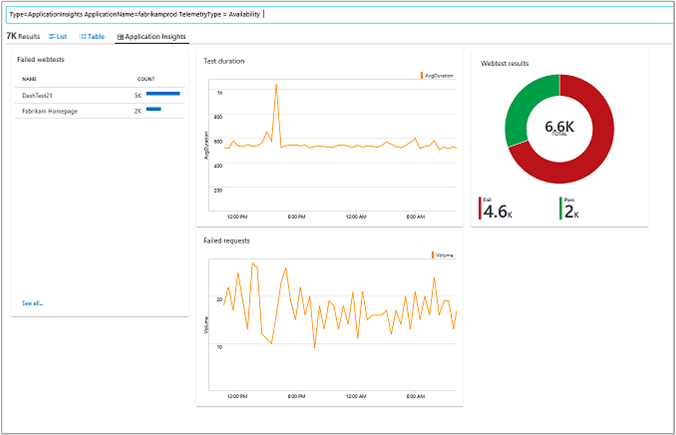Open the See all... link
Screen dimensions: 676x435
click(x=32, y=303)
